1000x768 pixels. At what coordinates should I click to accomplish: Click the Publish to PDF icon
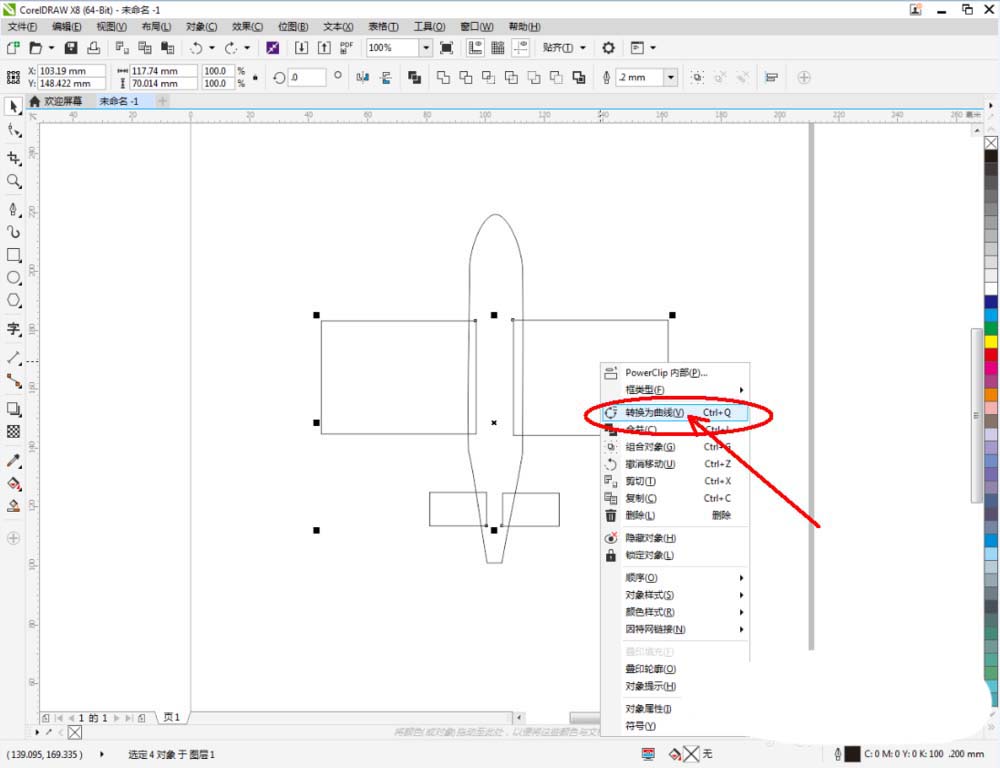tap(346, 48)
